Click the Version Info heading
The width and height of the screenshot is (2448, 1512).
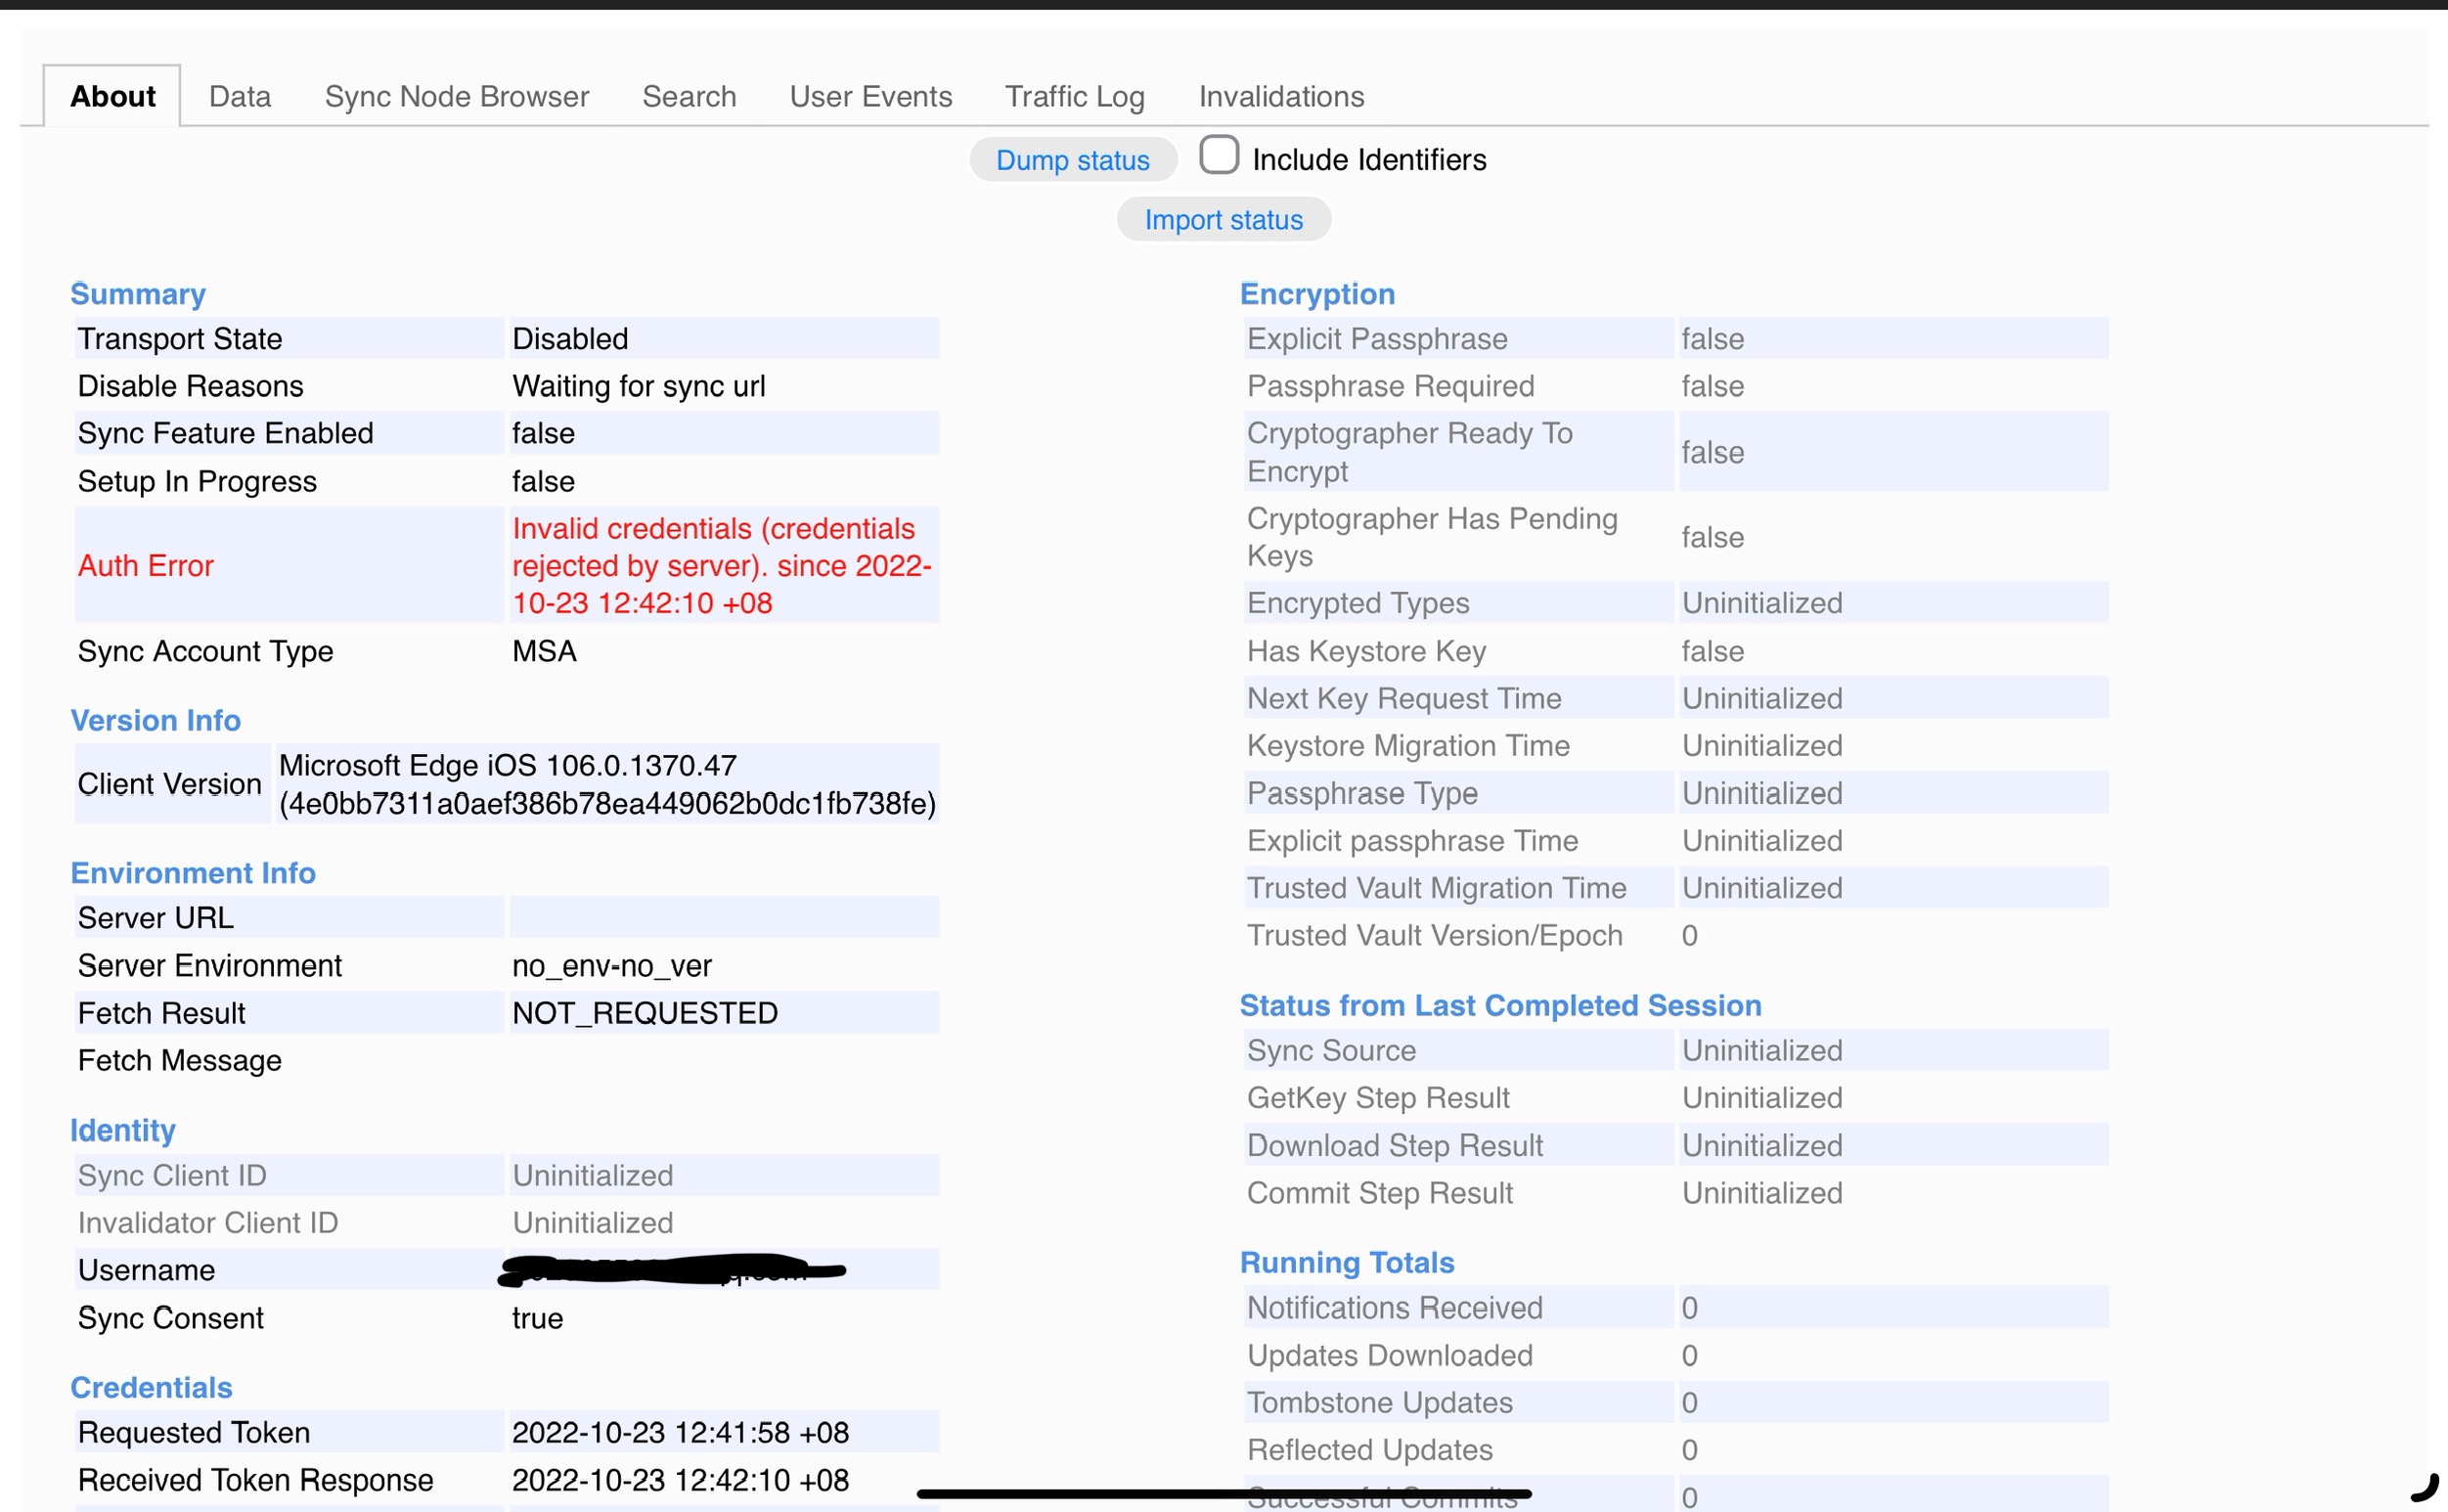[155, 720]
